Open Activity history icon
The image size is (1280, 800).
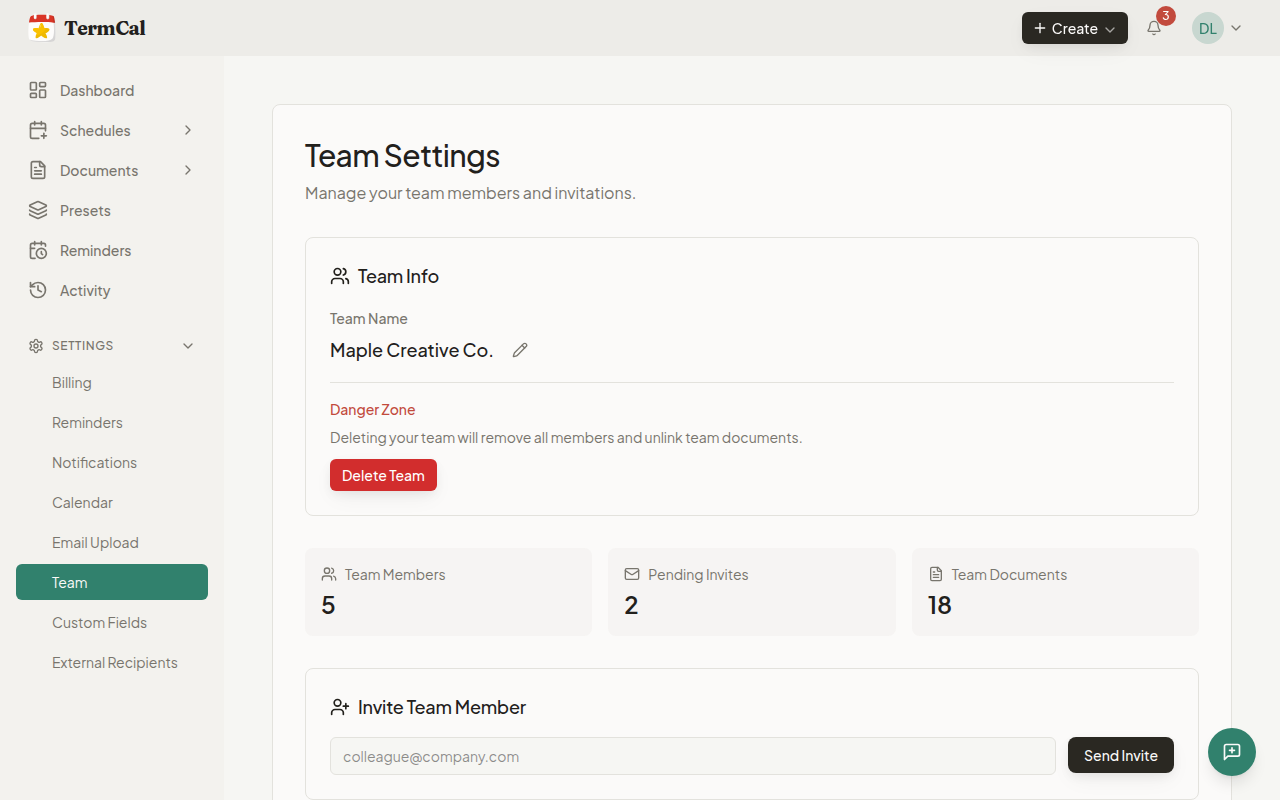tap(38, 290)
